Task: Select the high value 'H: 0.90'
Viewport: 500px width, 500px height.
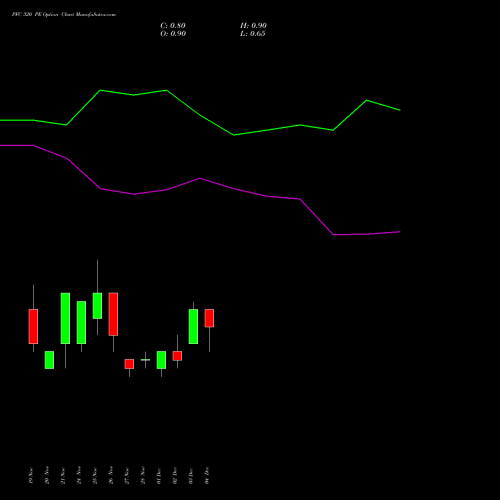Action: pyautogui.click(x=253, y=26)
